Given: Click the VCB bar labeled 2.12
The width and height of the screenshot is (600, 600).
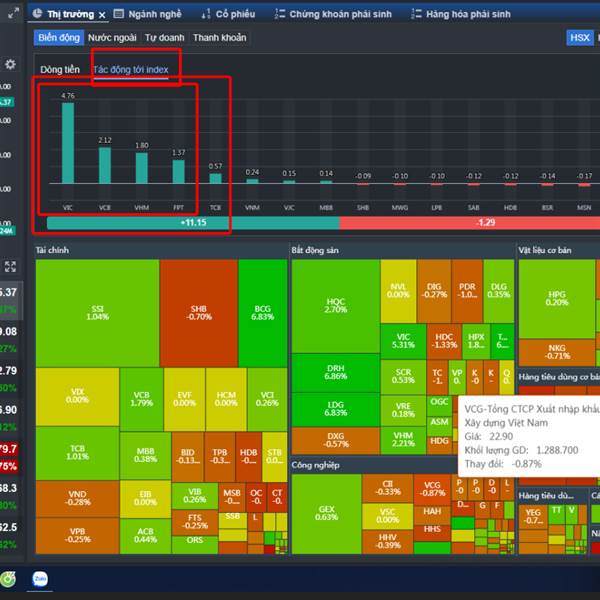Looking at the screenshot, I should (x=105, y=165).
